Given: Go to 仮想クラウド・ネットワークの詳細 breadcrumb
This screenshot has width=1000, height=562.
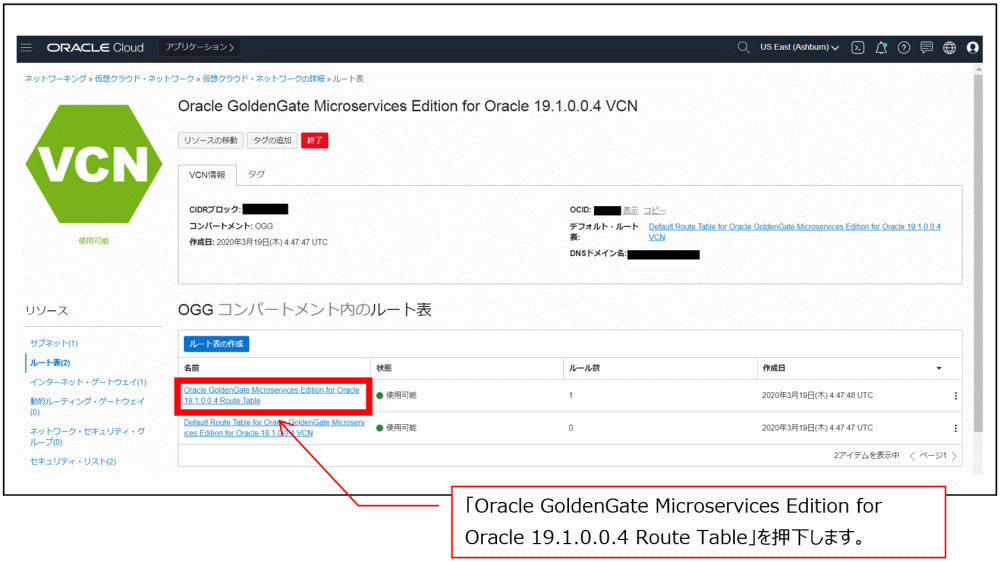Looking at the screenshot, I should pos(263,78).
